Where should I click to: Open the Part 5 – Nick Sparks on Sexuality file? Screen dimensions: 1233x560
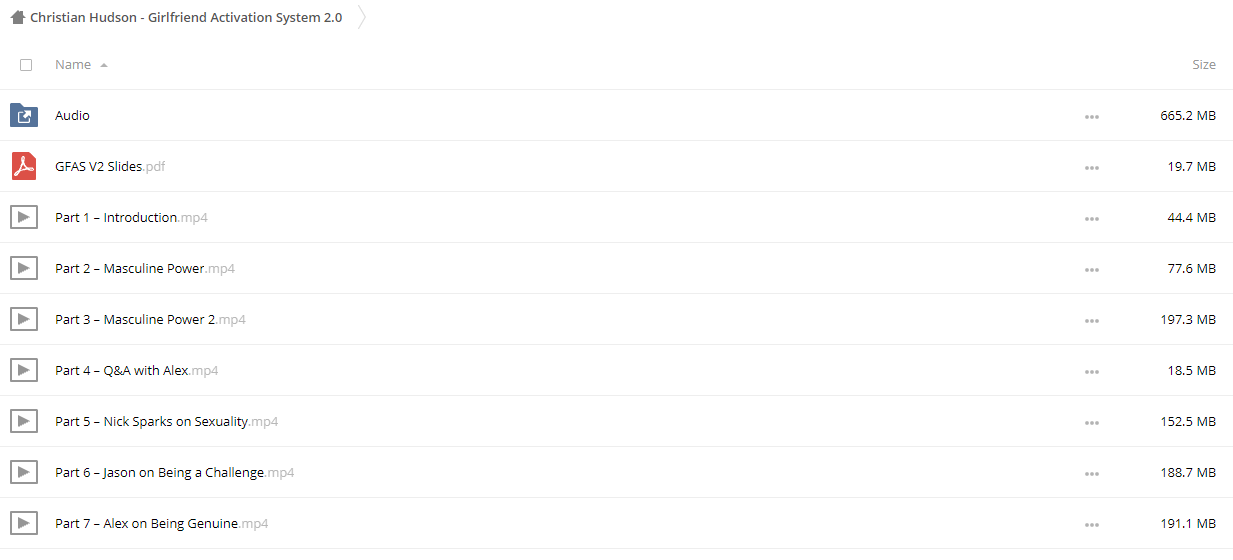tap(166, 421)
